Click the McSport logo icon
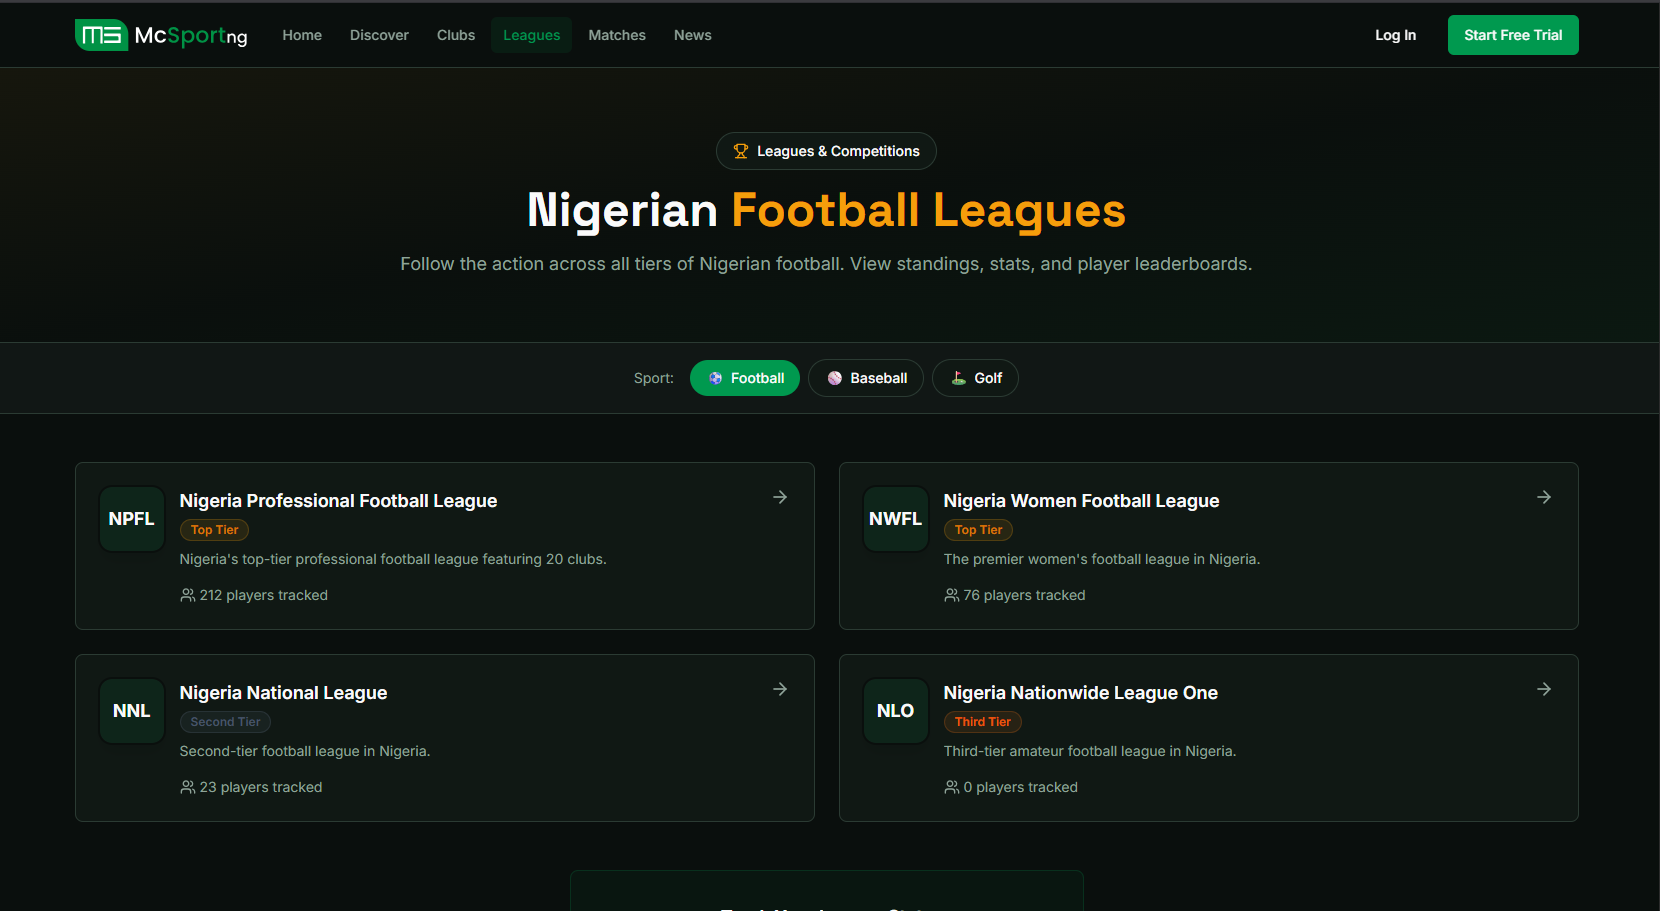The width and height of the screenshot is (1660, 911). pos(101,34)
